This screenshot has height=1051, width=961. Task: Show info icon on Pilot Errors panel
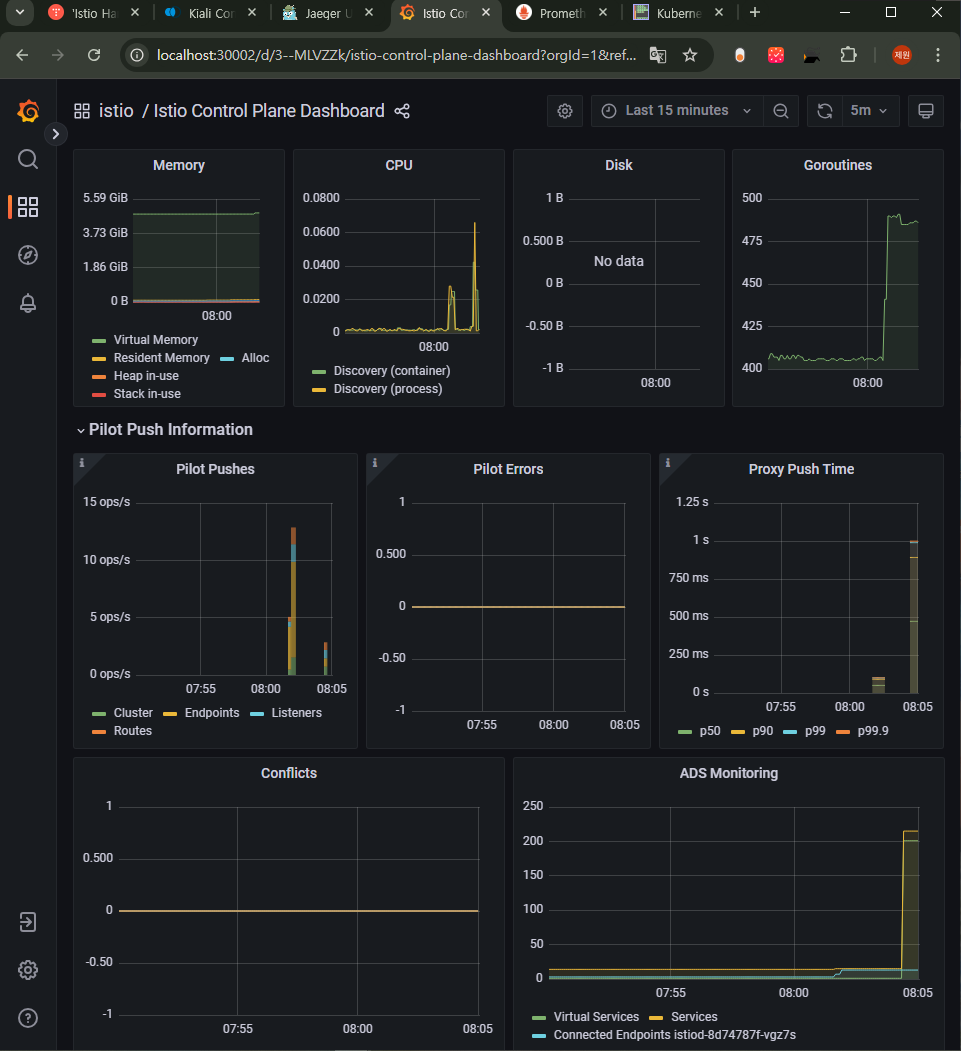coord(375,462)
